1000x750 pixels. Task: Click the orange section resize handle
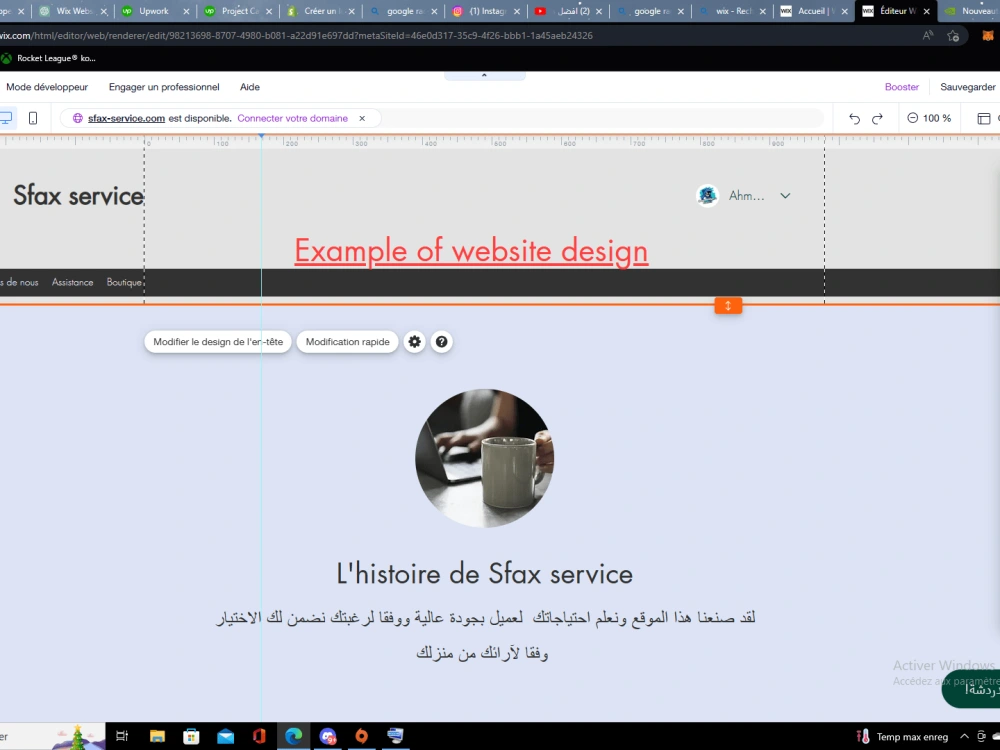click(x=728, y=305)
